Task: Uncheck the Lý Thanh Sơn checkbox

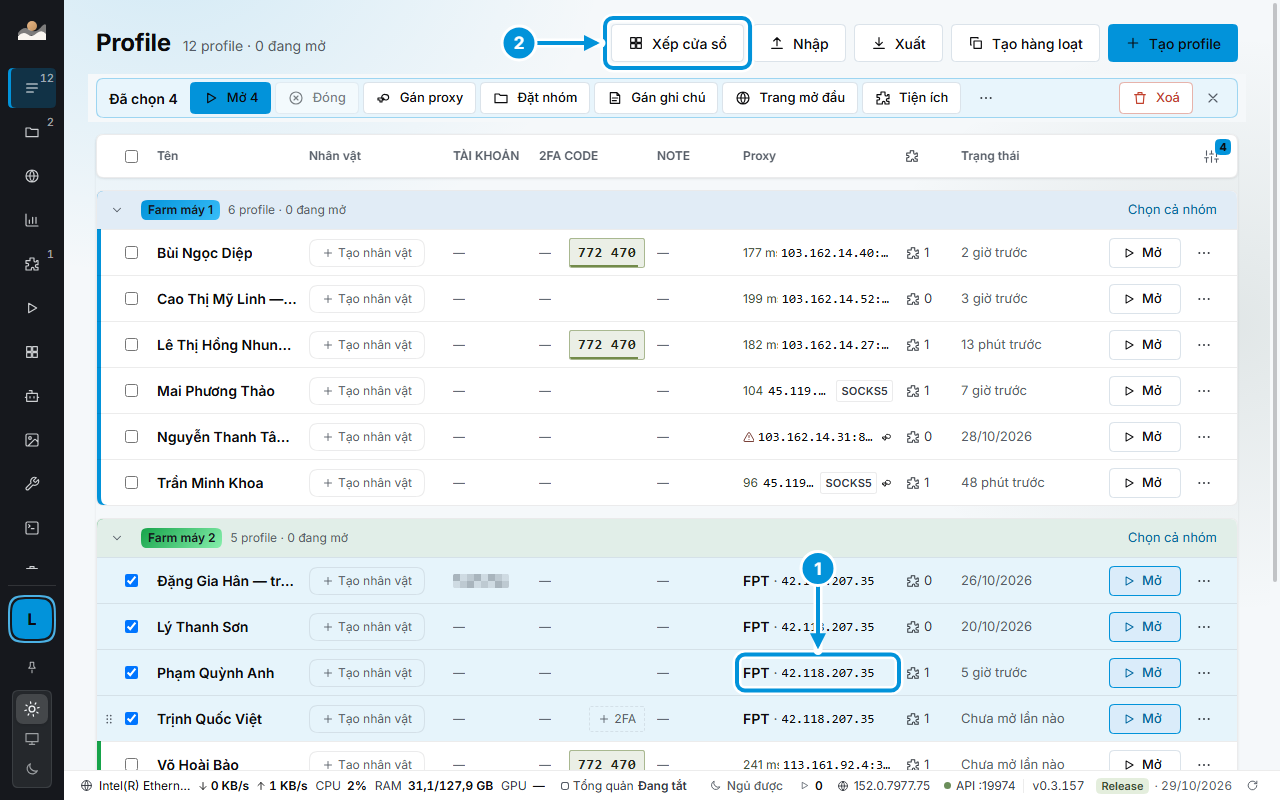Action: [131, 627]
